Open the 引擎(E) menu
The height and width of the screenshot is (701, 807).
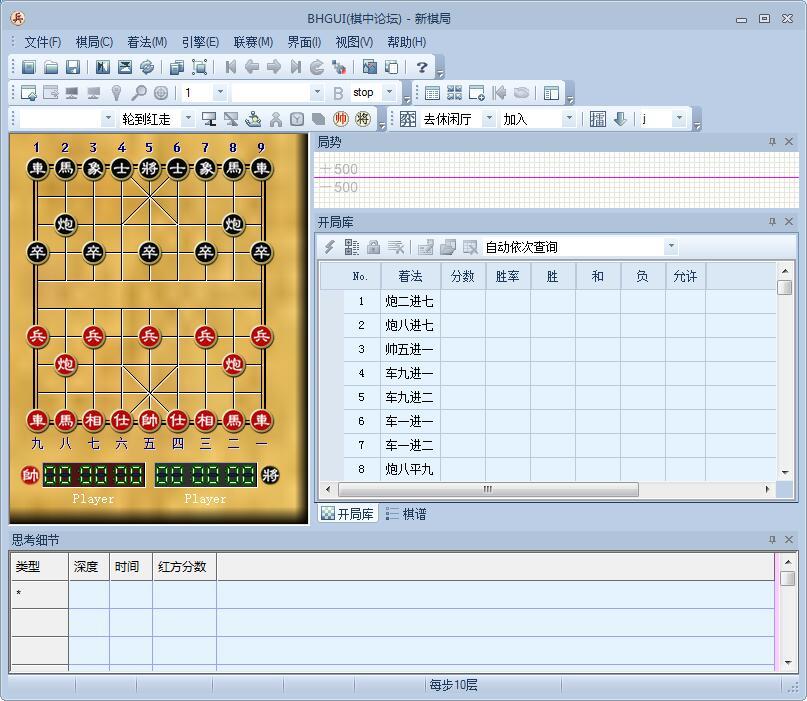tap(200, 42)
